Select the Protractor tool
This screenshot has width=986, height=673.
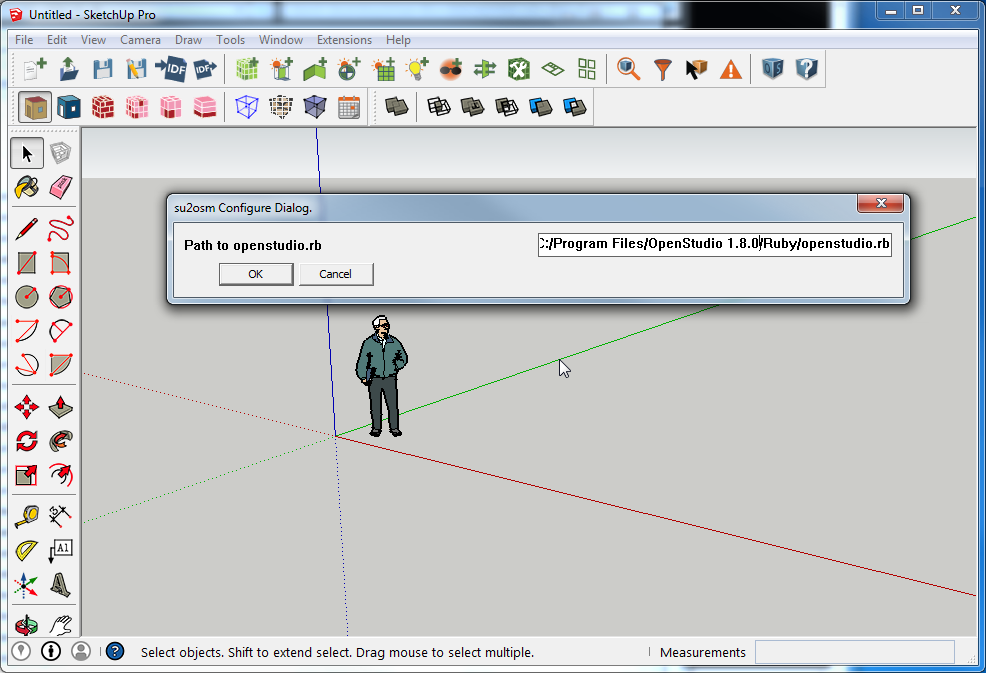click(27, 550)
